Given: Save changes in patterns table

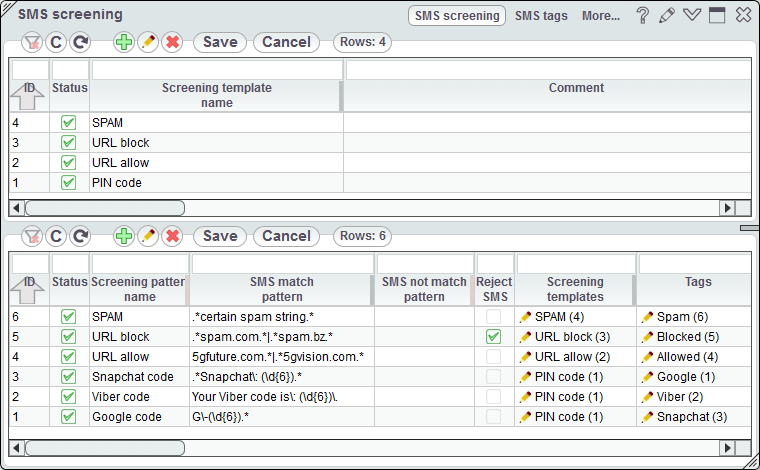Looking at the screenshot, I should [x=220, y=236].
